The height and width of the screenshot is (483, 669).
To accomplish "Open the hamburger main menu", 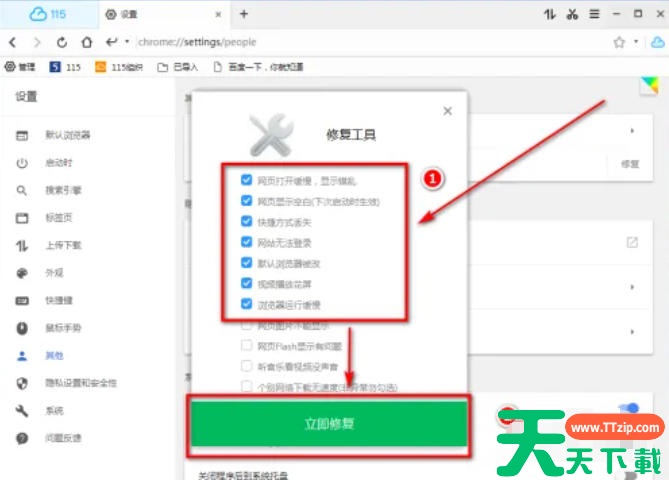I will 594,15.
